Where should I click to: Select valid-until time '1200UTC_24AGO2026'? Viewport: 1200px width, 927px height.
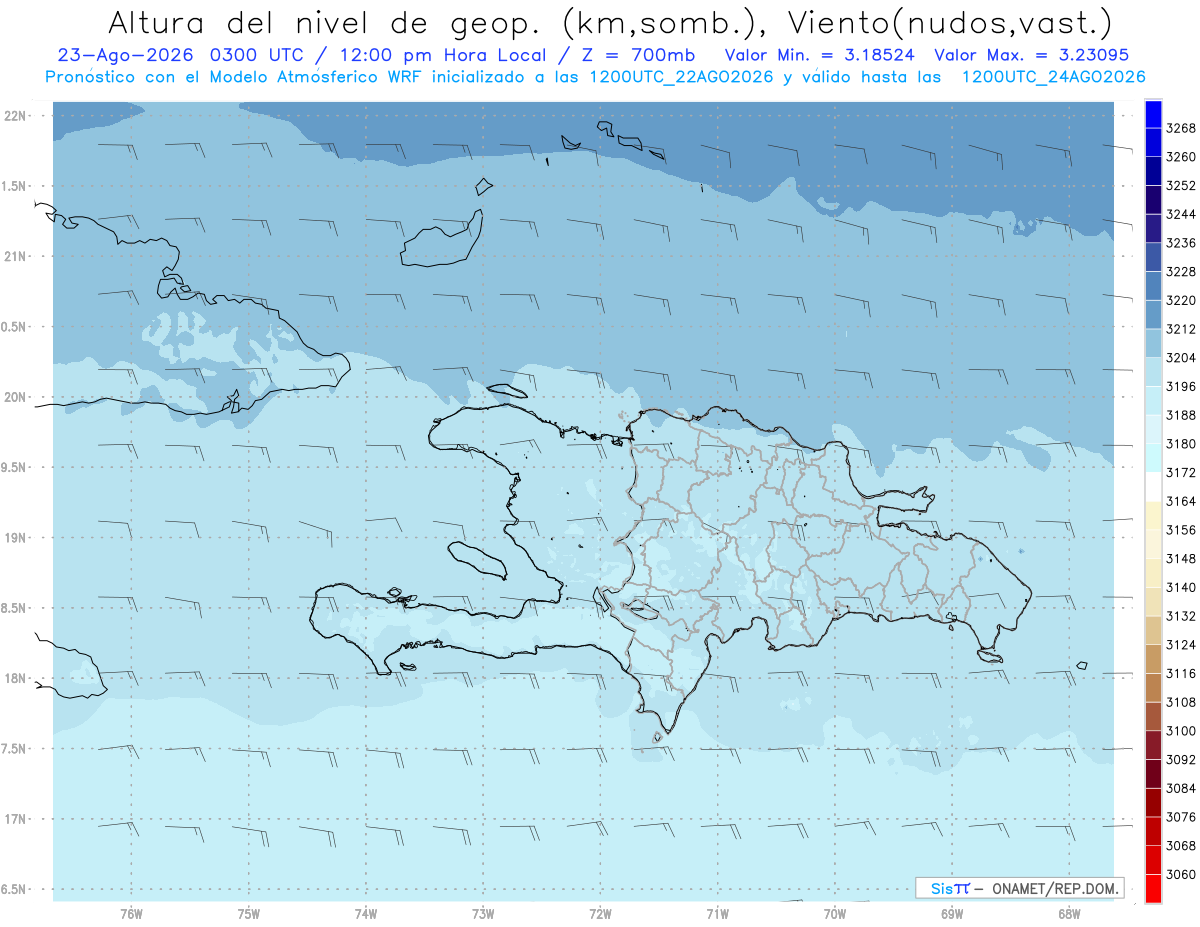pyautogui.click(x=1053, y=77)
